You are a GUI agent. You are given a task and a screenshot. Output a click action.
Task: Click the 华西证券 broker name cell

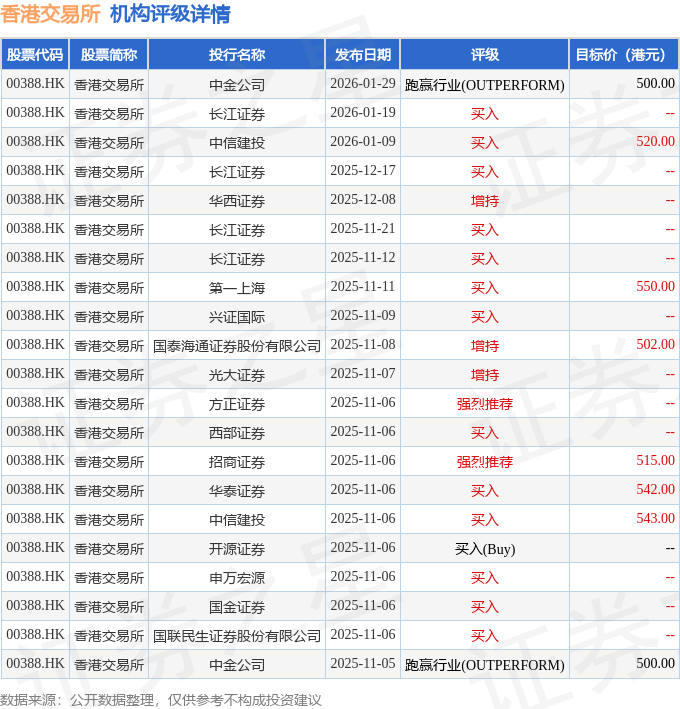(236, 201)
